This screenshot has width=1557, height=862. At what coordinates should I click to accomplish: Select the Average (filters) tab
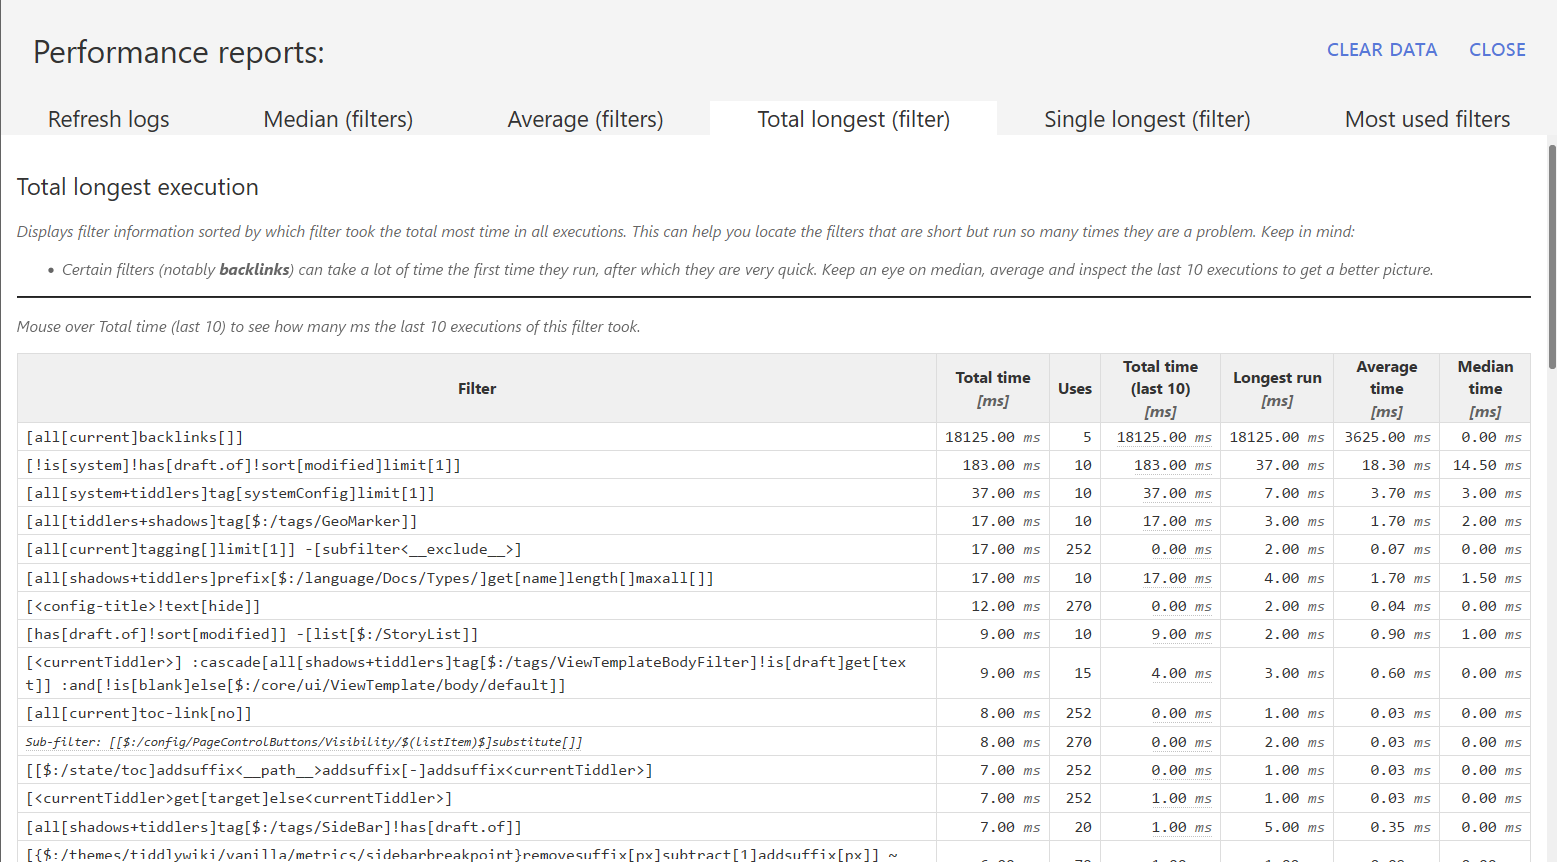coord(585,119)
